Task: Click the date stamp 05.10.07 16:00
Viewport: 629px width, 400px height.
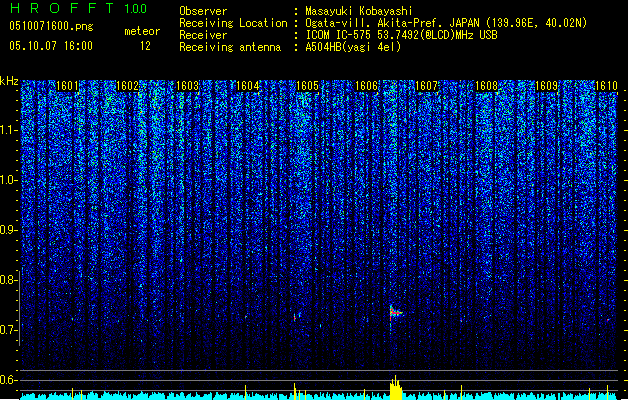Action: point(51,46)
